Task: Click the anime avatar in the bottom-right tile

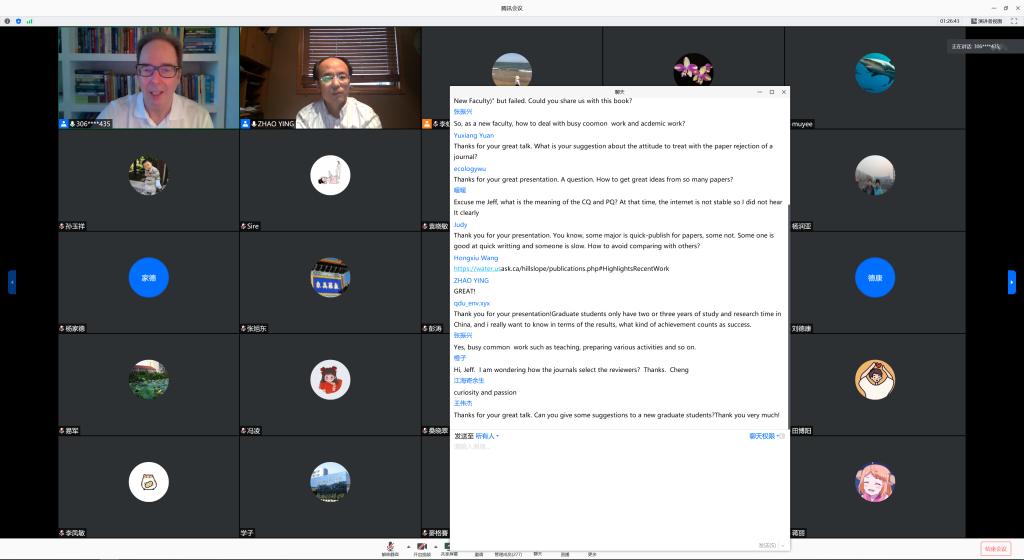Action: click(875, 482)
